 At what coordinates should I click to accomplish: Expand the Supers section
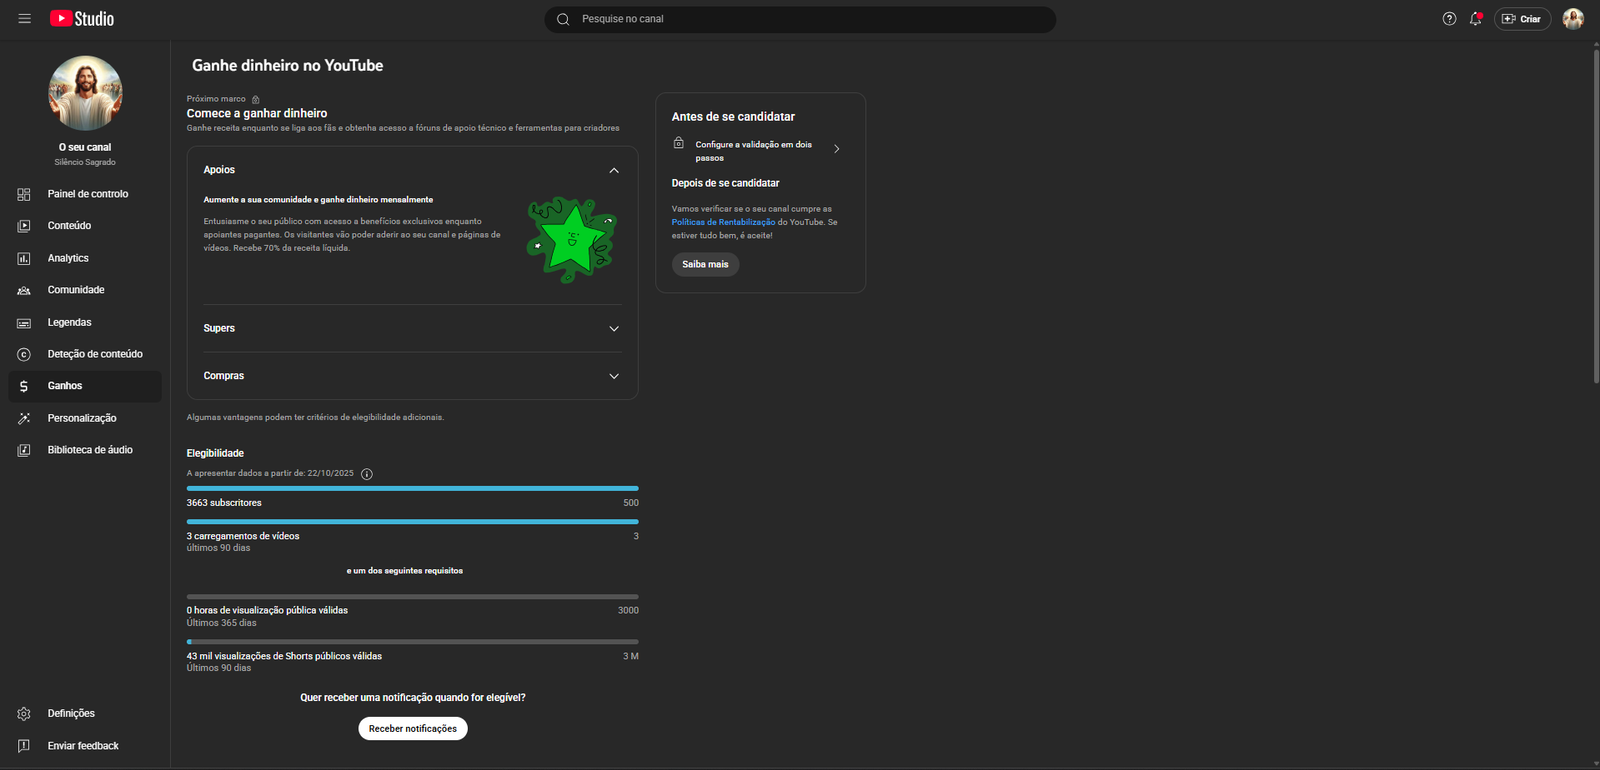613,328
